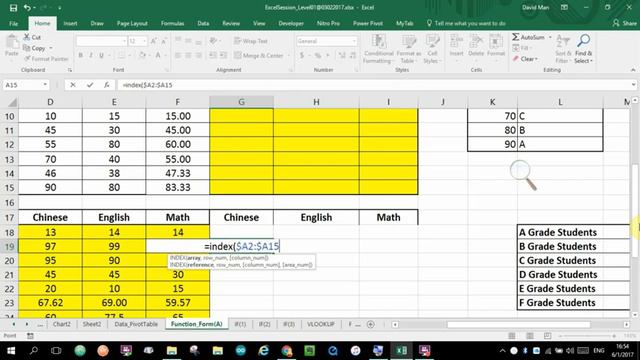This screenshot has height=360, width=640.
Task: Click the Excel icon in the taskbar
Action: click(x=401, y=351)
